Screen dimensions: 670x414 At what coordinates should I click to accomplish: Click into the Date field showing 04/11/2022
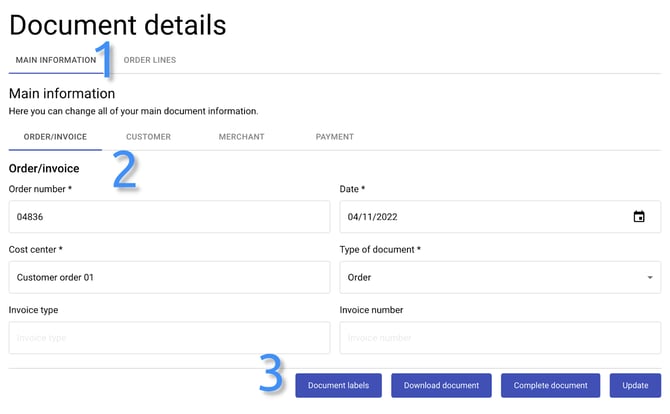point(480,217)
